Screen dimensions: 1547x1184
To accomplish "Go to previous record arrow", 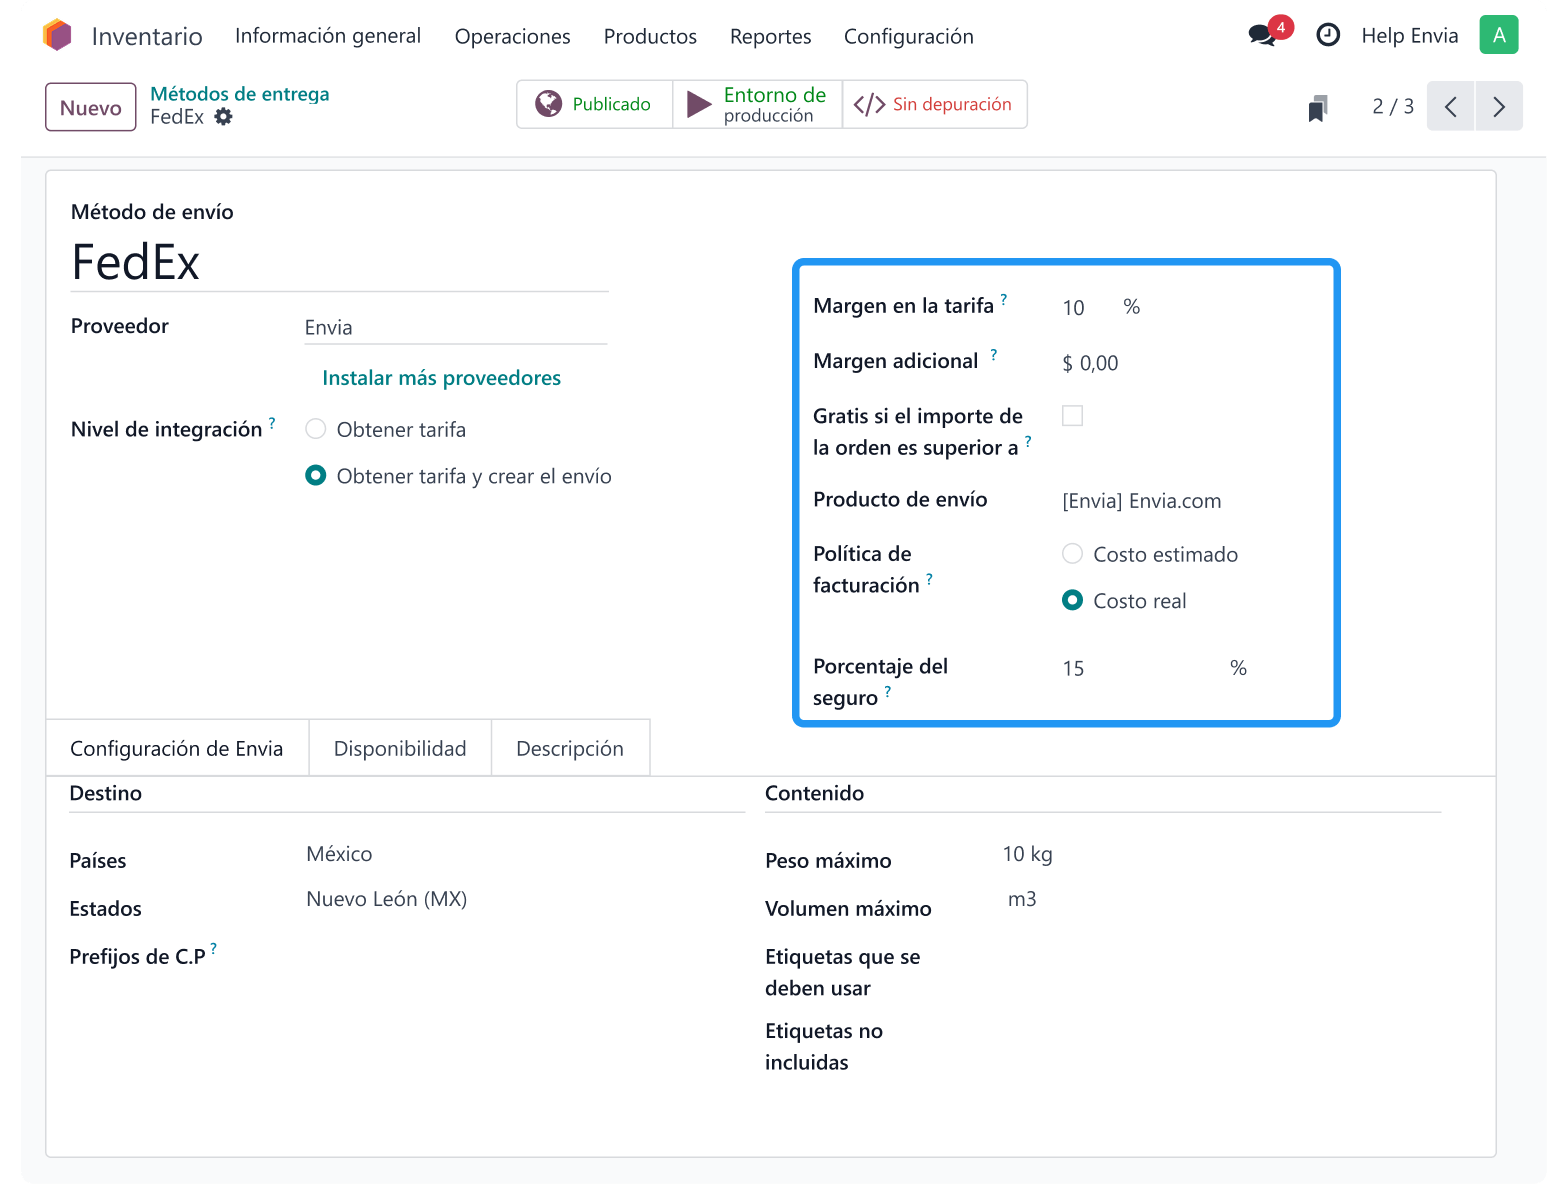I will point(1451,106).
